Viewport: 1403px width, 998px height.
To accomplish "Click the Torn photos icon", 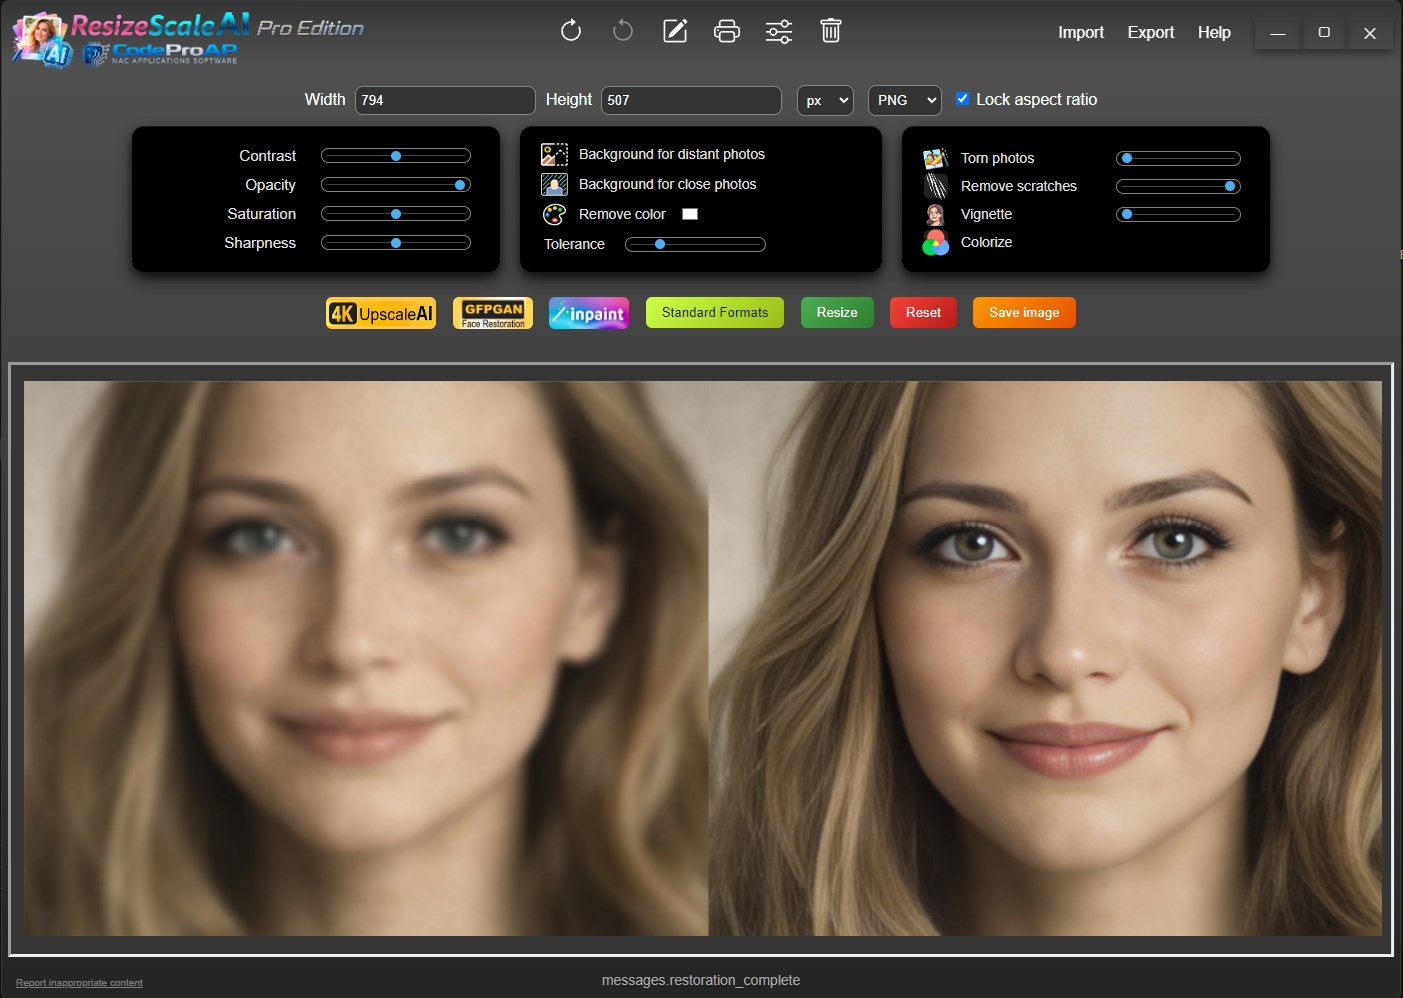I will [x=935, y=158].
